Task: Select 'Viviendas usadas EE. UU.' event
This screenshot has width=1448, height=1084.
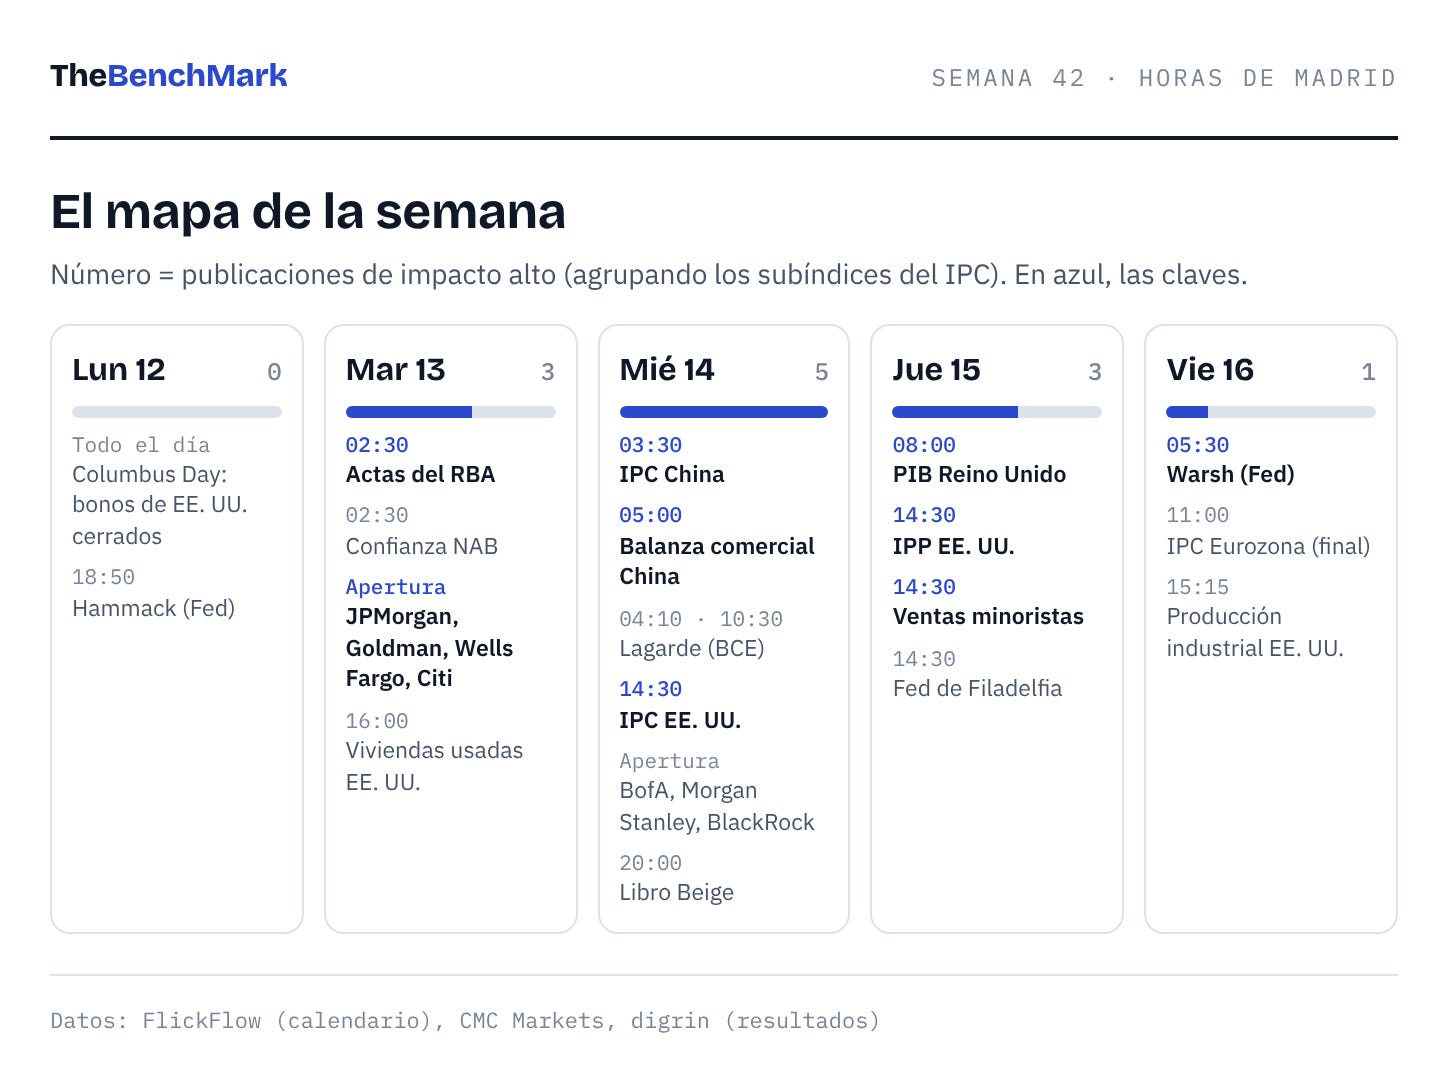Action: [x=434, y=766]
